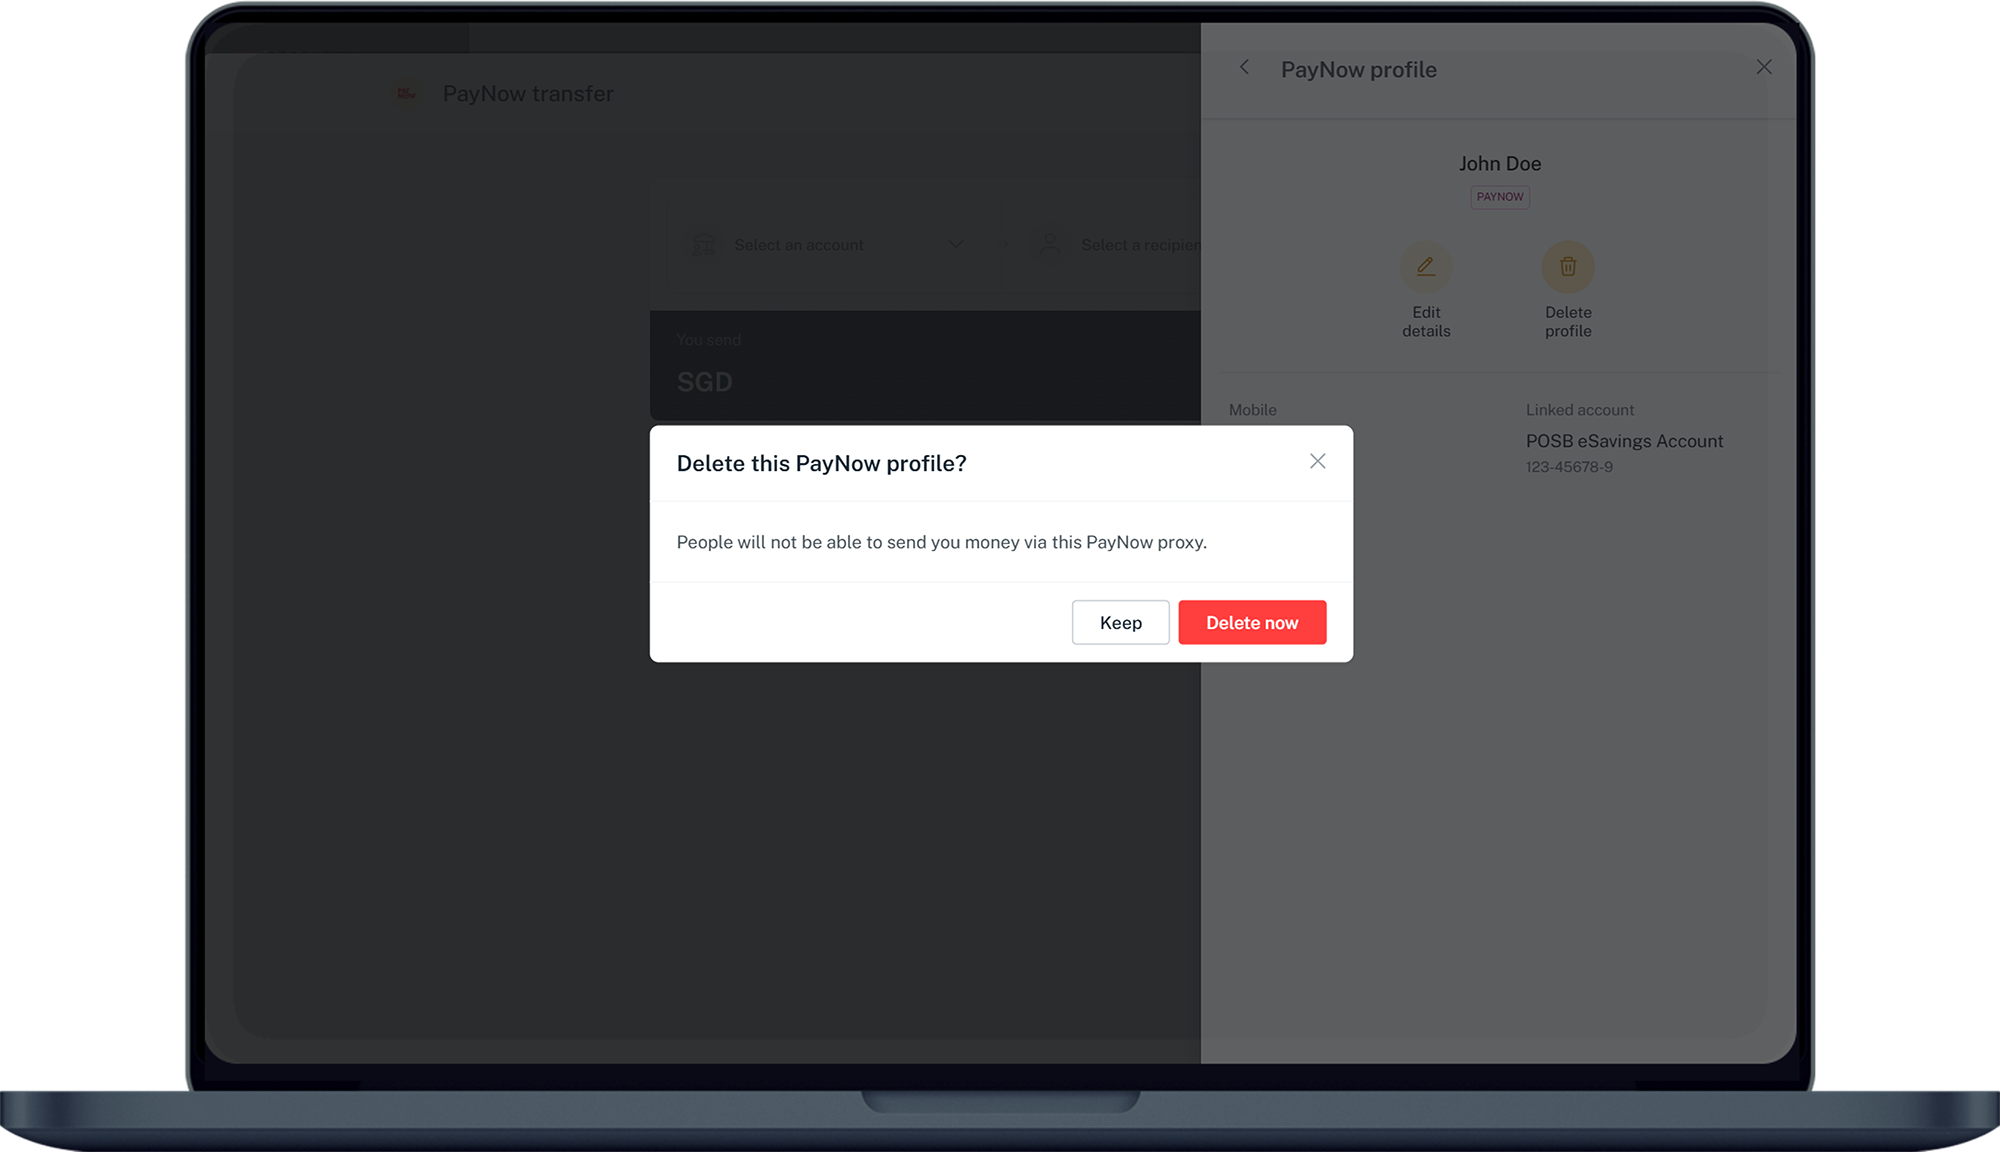Image resolution: width=2000 pixels, height=1152 pixels.
Task: Click the trash Delete profile icon
Action: click(x=1567, y=267)
